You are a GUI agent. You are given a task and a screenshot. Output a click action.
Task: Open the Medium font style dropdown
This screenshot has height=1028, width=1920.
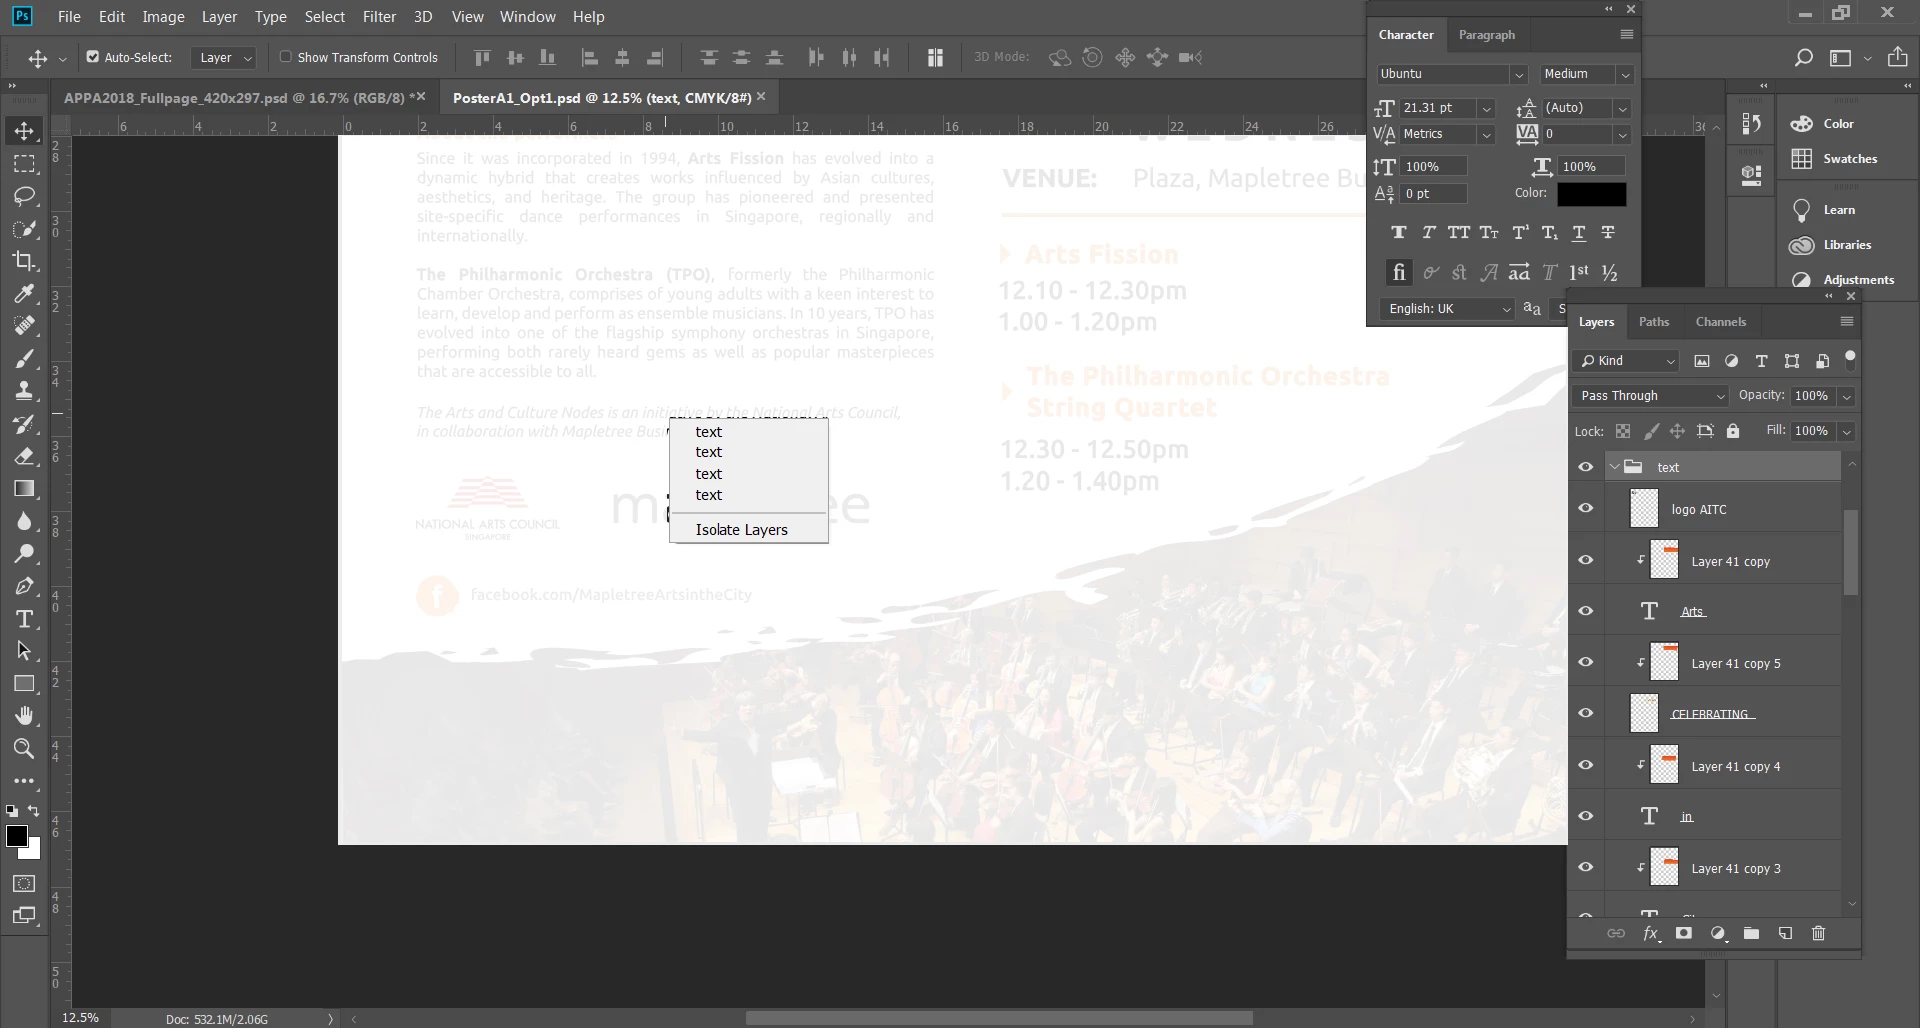coord(1625,74)
